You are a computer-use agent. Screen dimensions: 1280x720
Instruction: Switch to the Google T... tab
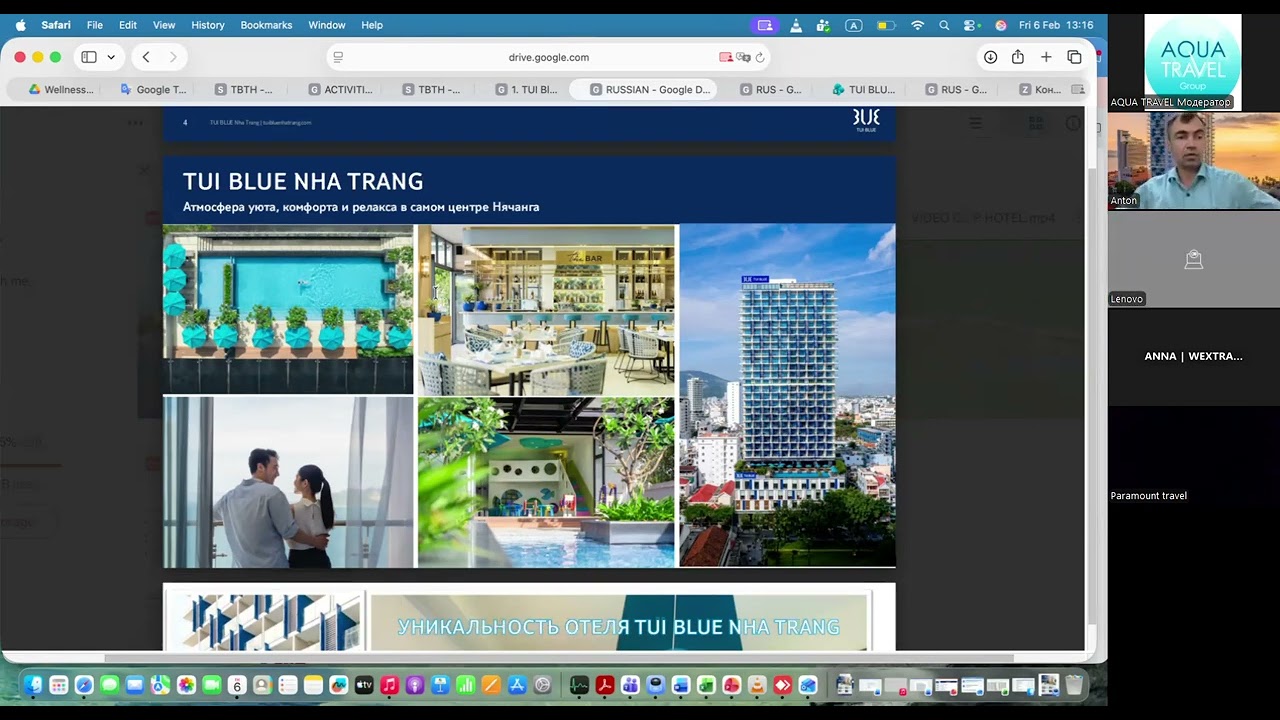click(153, 89)
